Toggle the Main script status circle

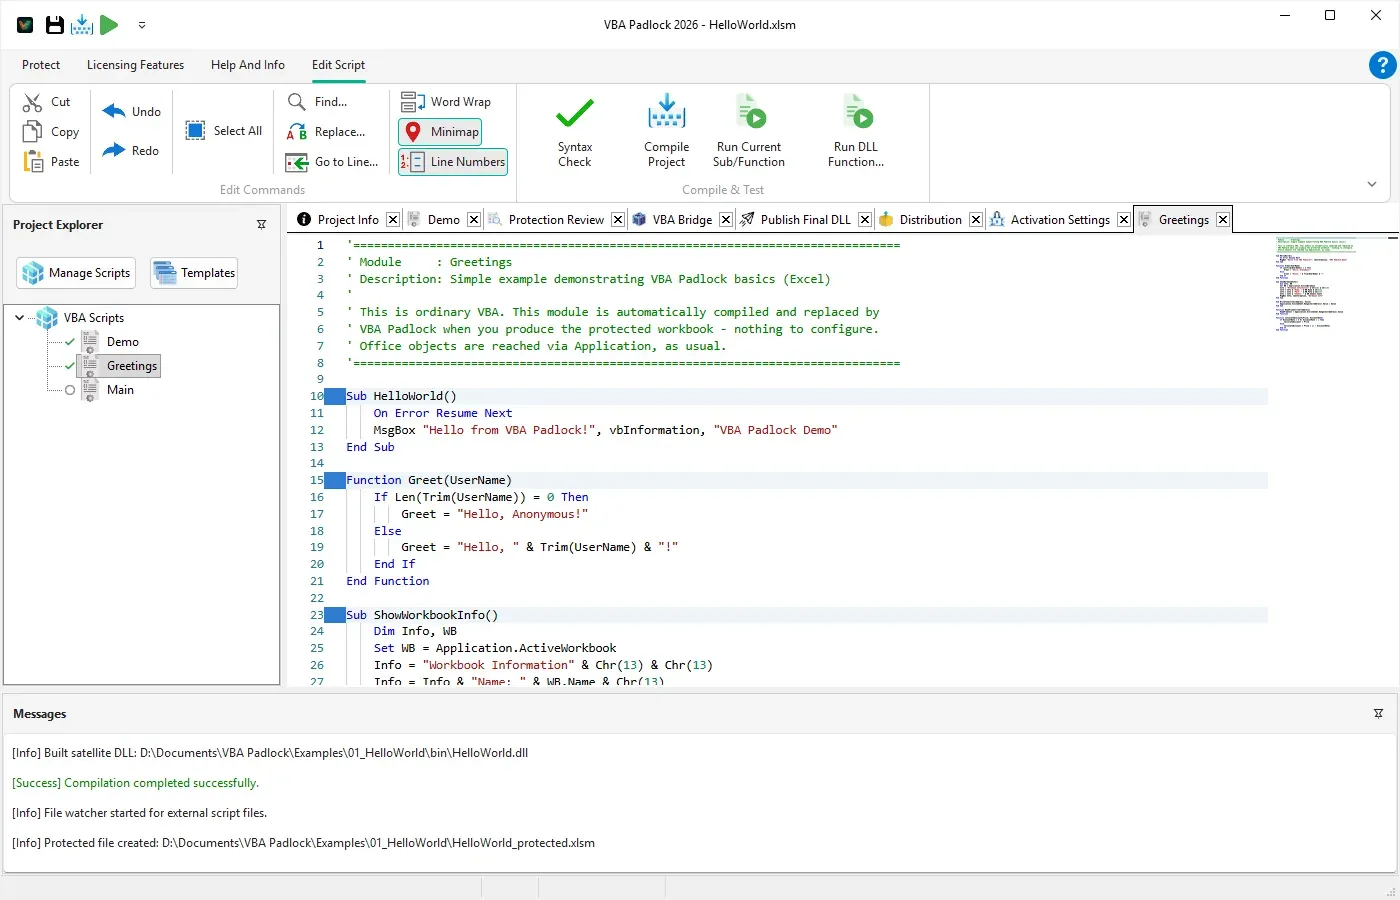(x=70, y=391)
